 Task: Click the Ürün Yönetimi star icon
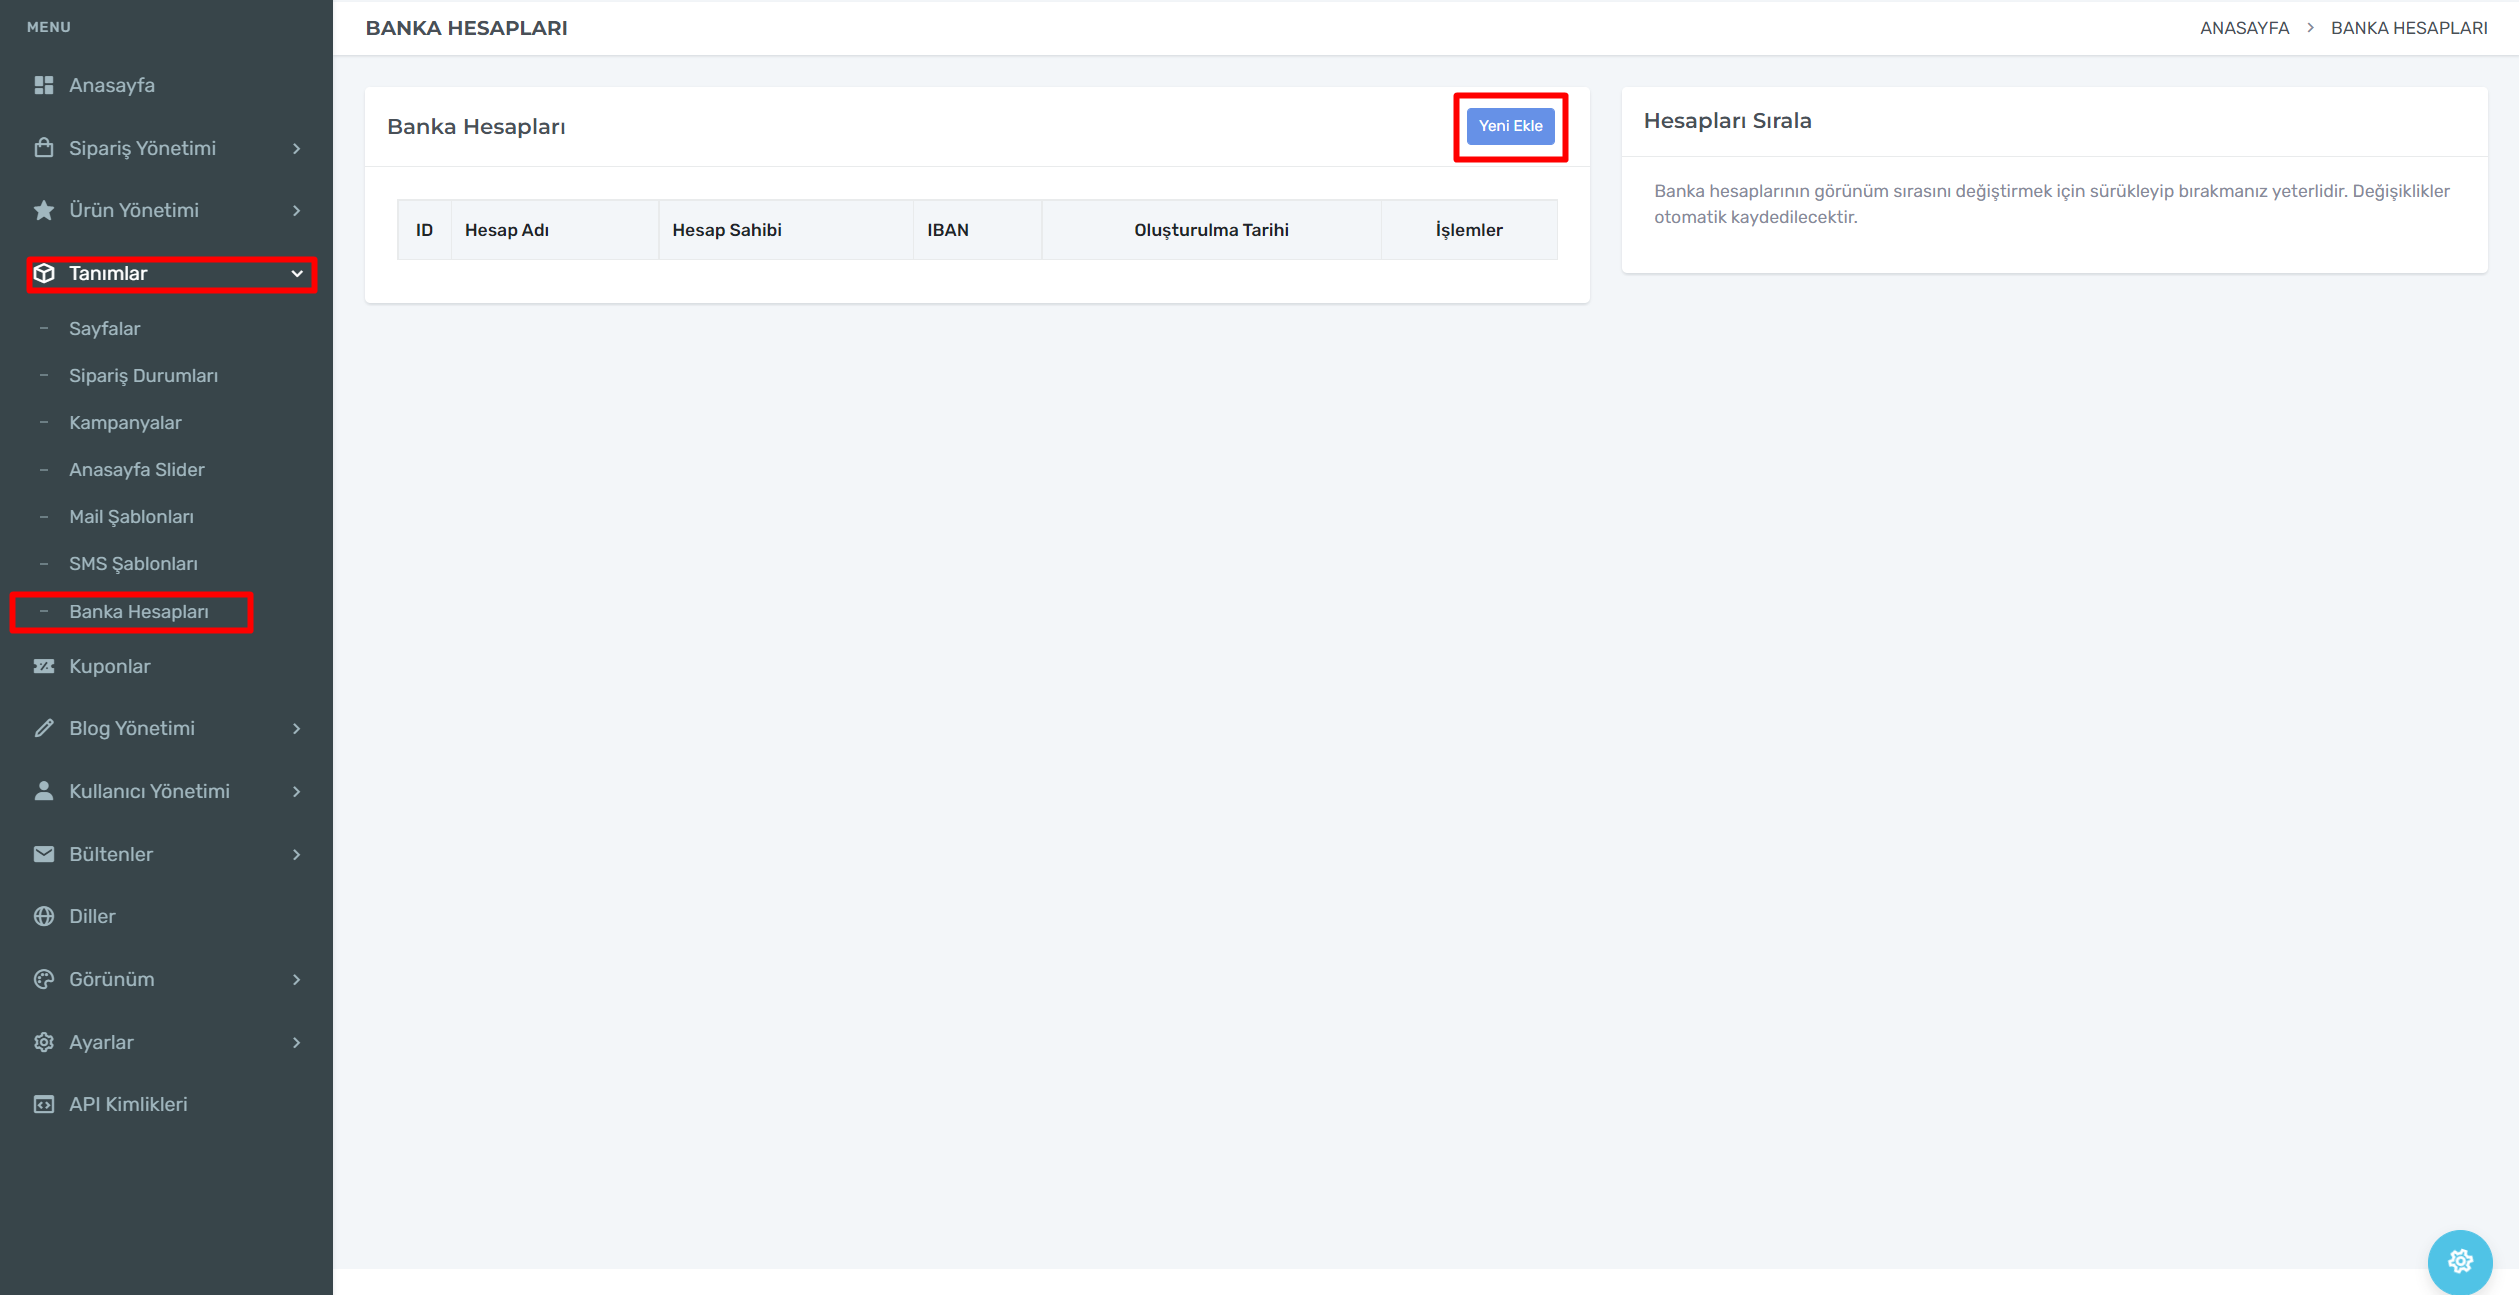click(44, 210)
